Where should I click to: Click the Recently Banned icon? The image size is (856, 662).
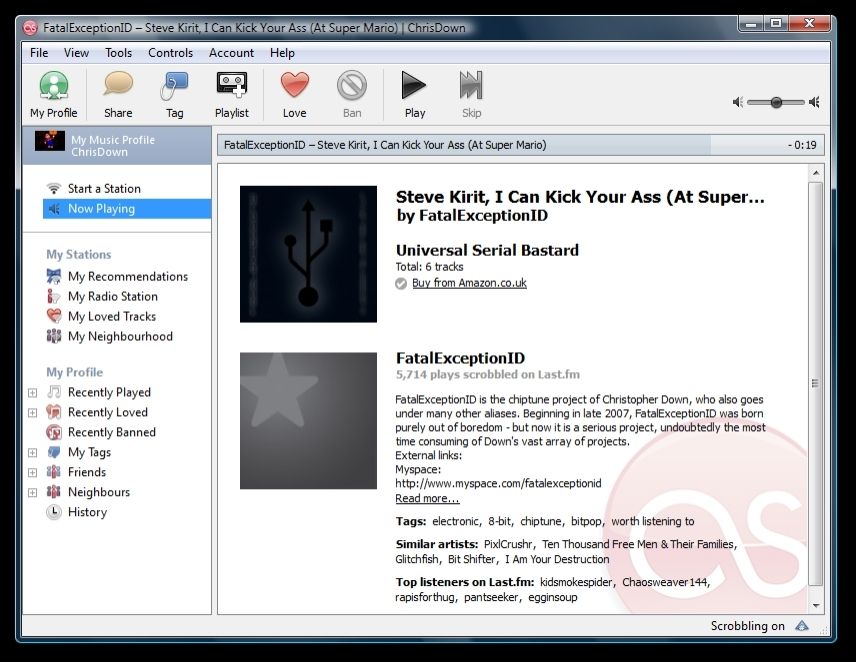point(54,432)
